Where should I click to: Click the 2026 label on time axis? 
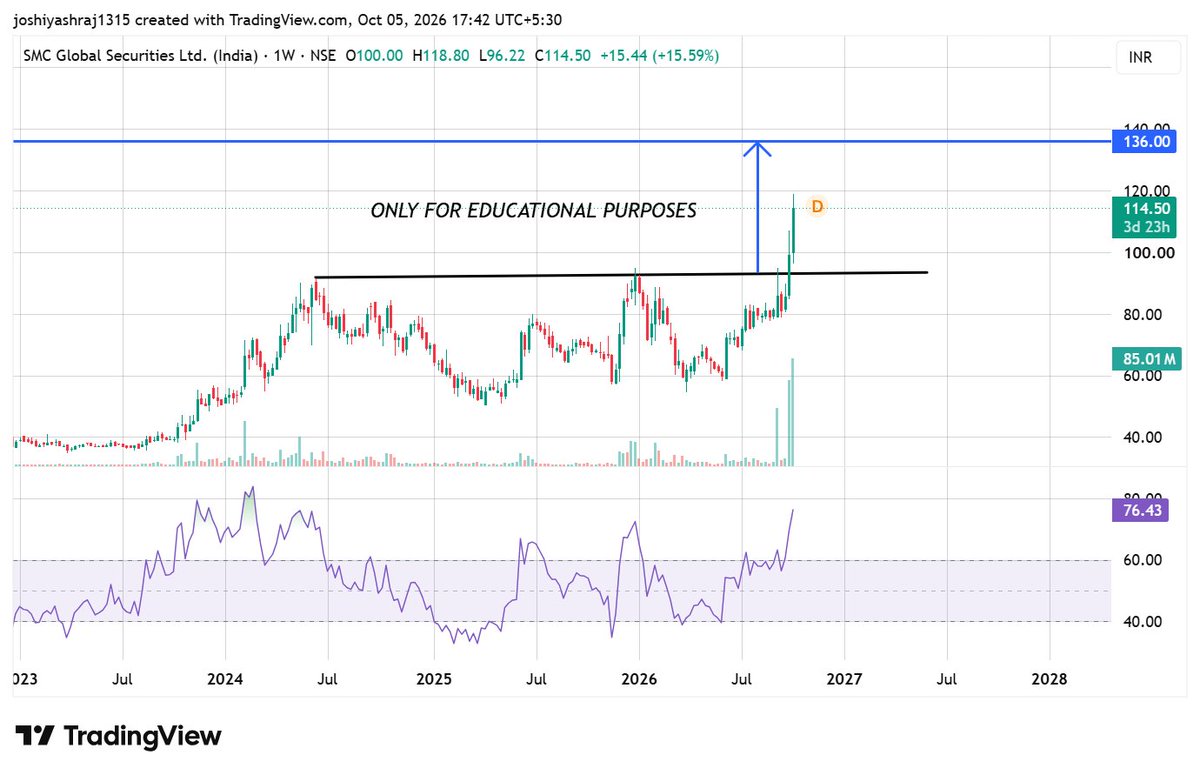point(638,680)
